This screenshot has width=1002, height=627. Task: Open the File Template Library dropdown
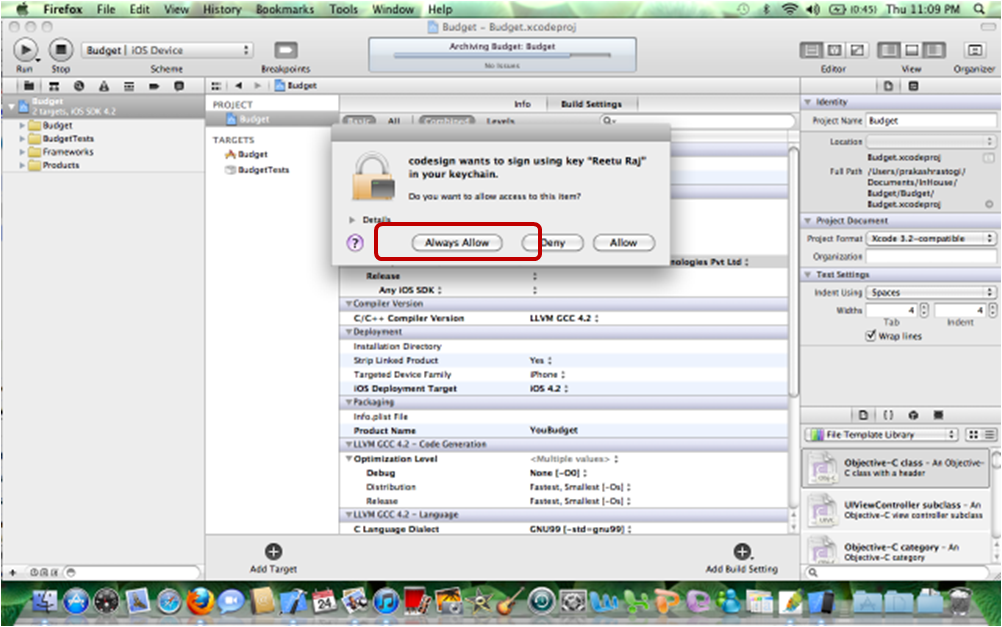pyautogui.click(x=881, y=435)
